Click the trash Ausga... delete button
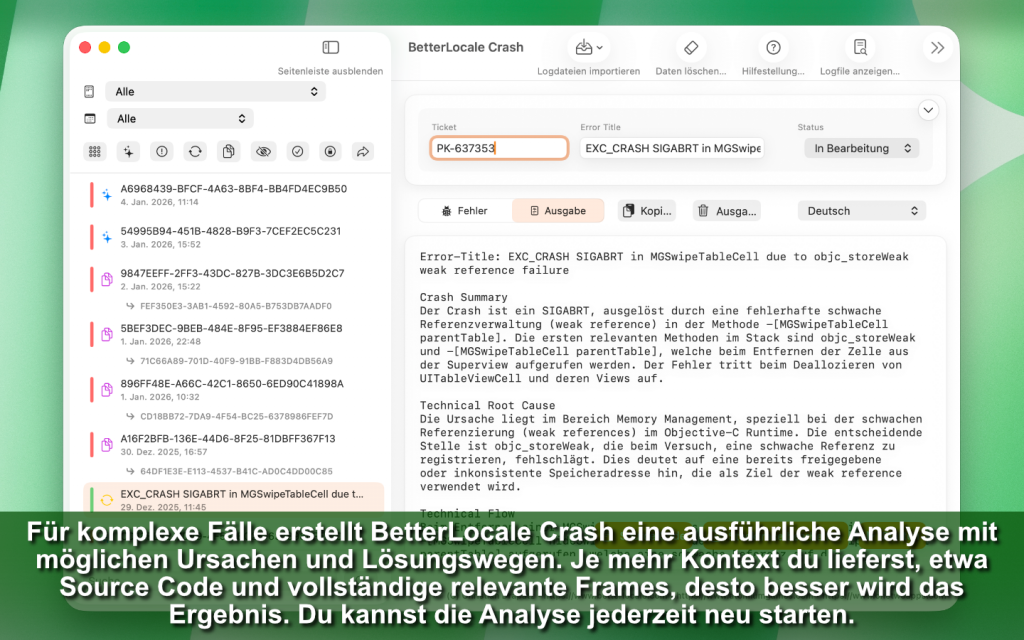The width and height of the screenshot is (1024, 640). click(727, 211)
